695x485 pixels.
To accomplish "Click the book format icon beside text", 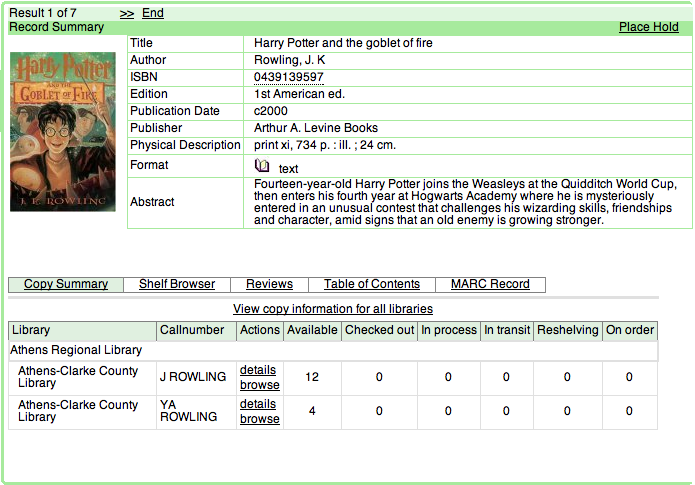I will click(262, 166).
